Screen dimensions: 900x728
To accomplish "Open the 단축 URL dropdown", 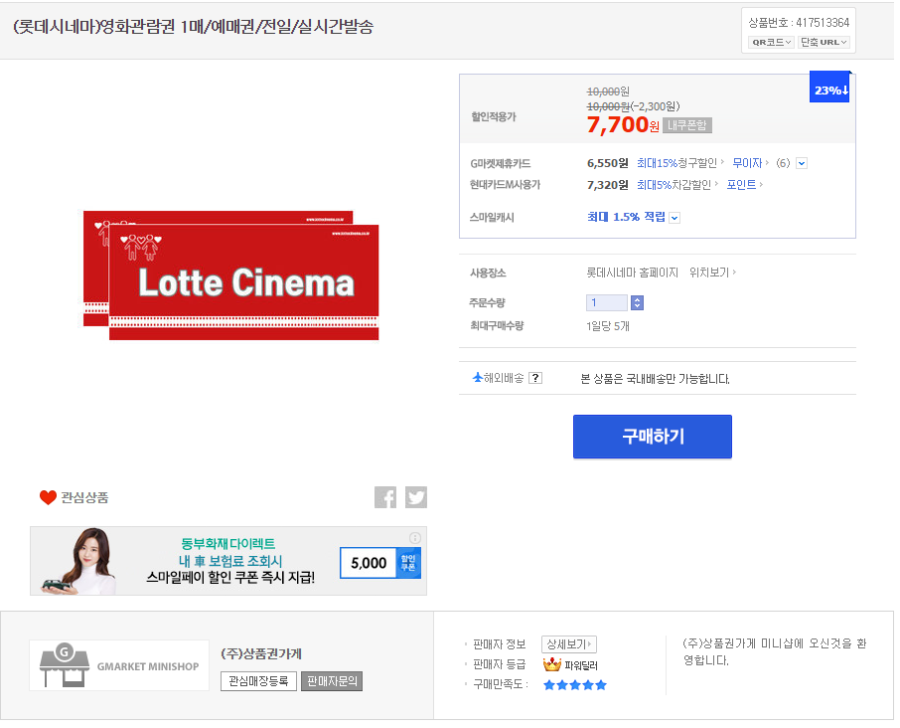I will coord(824,42).
